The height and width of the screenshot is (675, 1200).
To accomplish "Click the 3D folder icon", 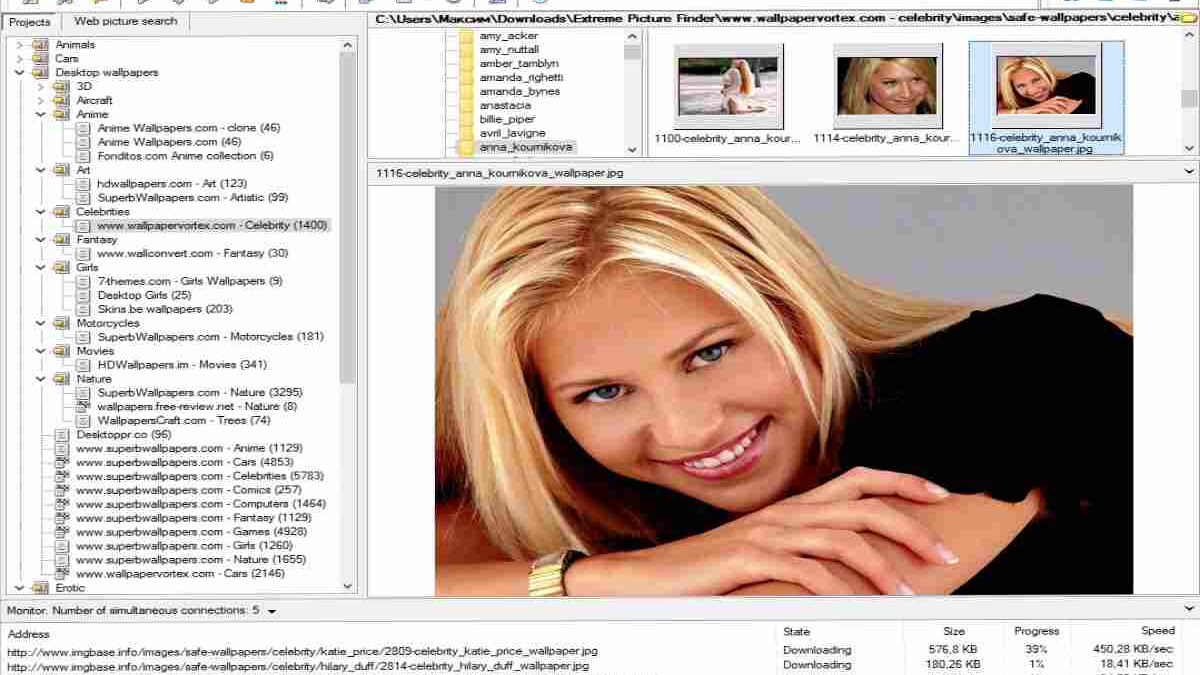I will (x=62, y=87).
